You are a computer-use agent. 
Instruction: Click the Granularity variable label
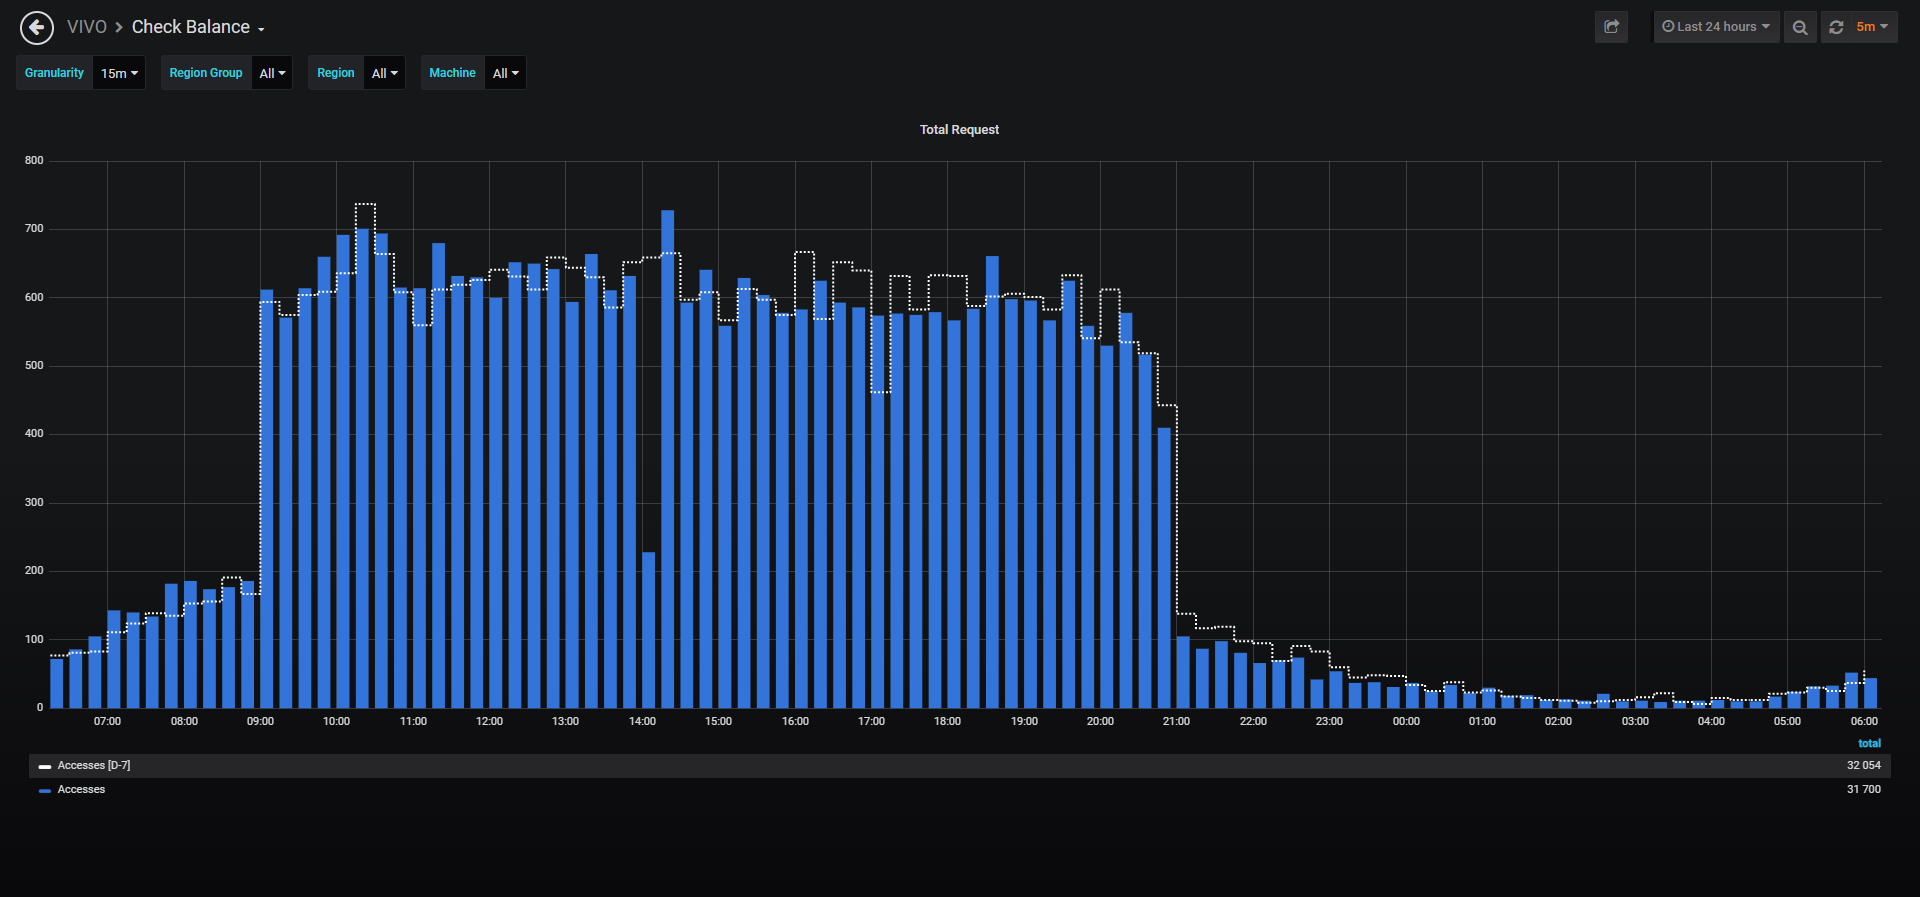(55, 73)
